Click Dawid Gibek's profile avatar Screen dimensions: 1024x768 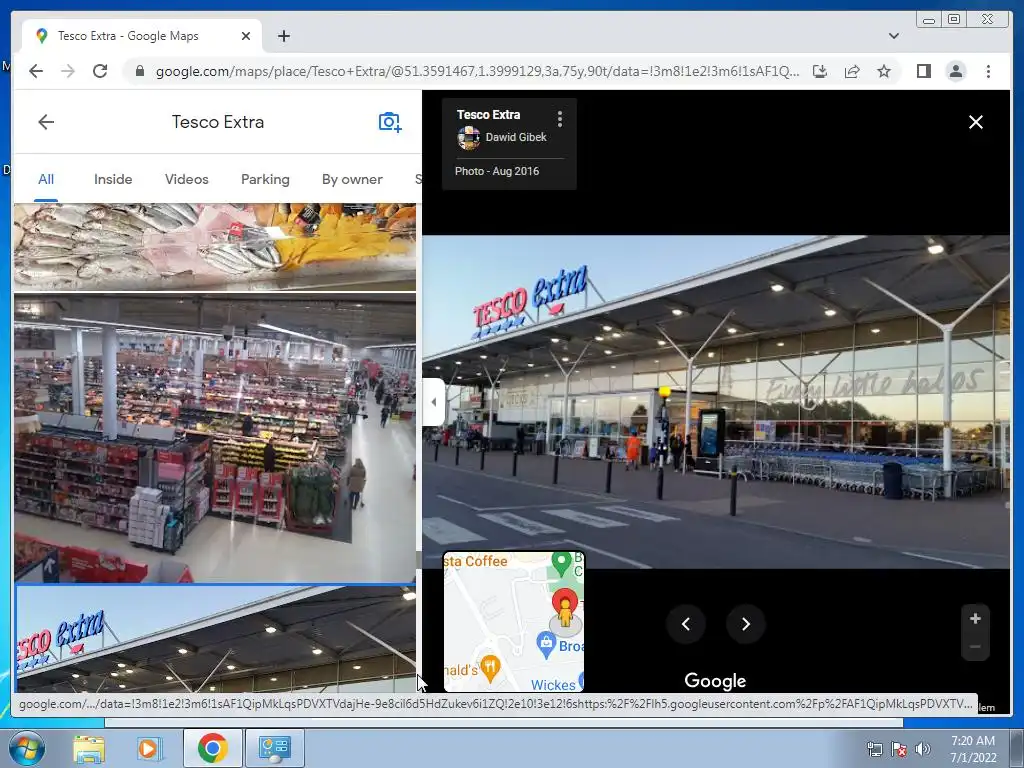coord(468,138)
